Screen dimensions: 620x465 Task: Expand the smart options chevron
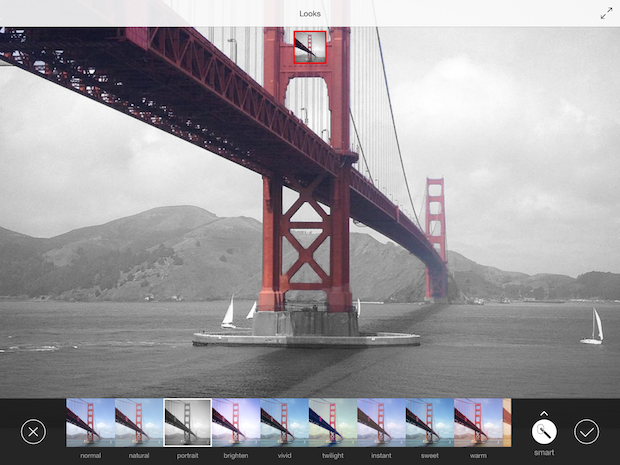pyautogui.click(x=544, y=413)
